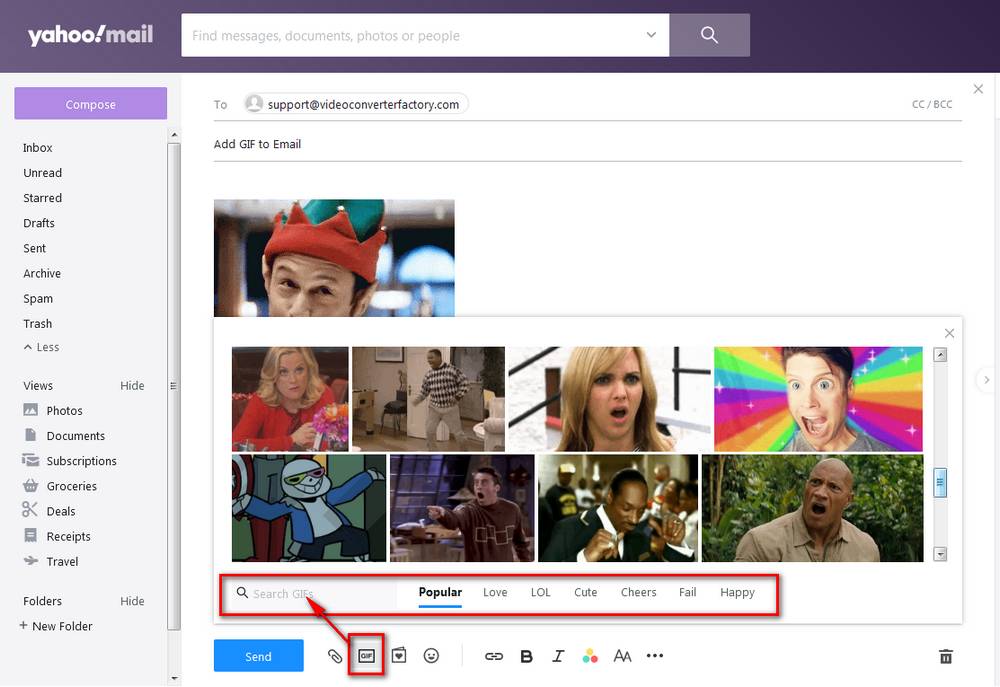
Task: Open the emoji smiley picker
Action: 431,656
